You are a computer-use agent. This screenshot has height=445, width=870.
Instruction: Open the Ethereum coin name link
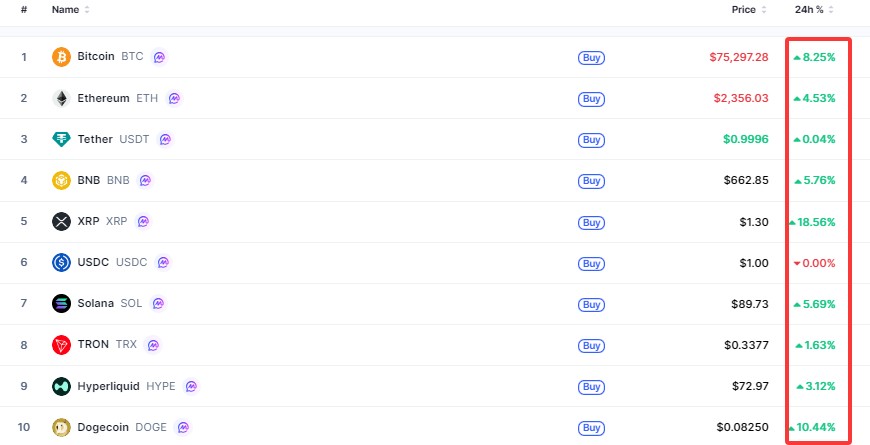[x=103, y=98]
